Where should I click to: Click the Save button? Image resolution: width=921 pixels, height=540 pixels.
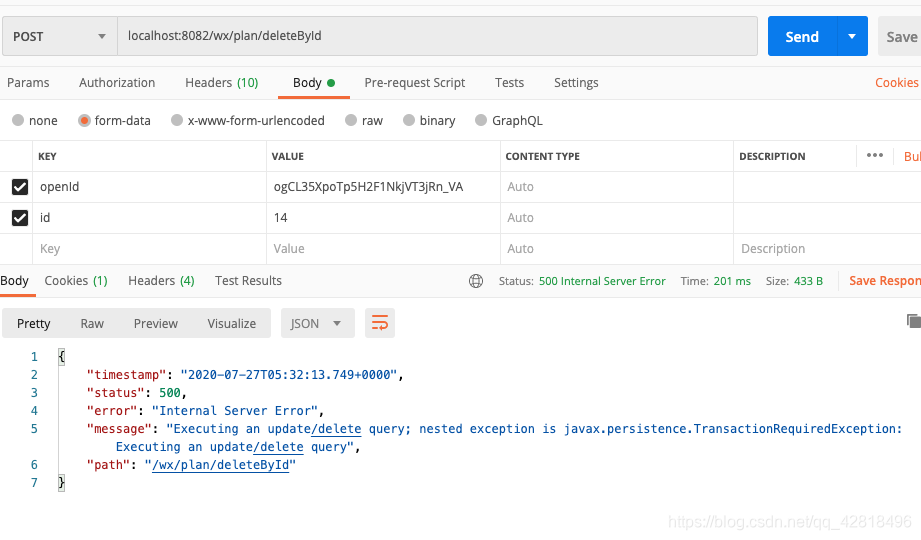pyautogui.click(x=901, y=36)
